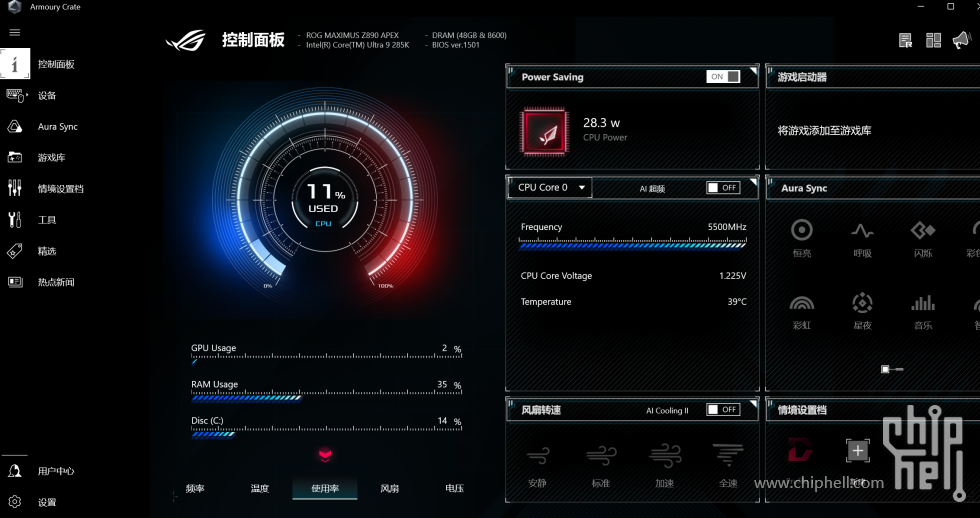Click the Aura Sync panel page indicator

892,369
